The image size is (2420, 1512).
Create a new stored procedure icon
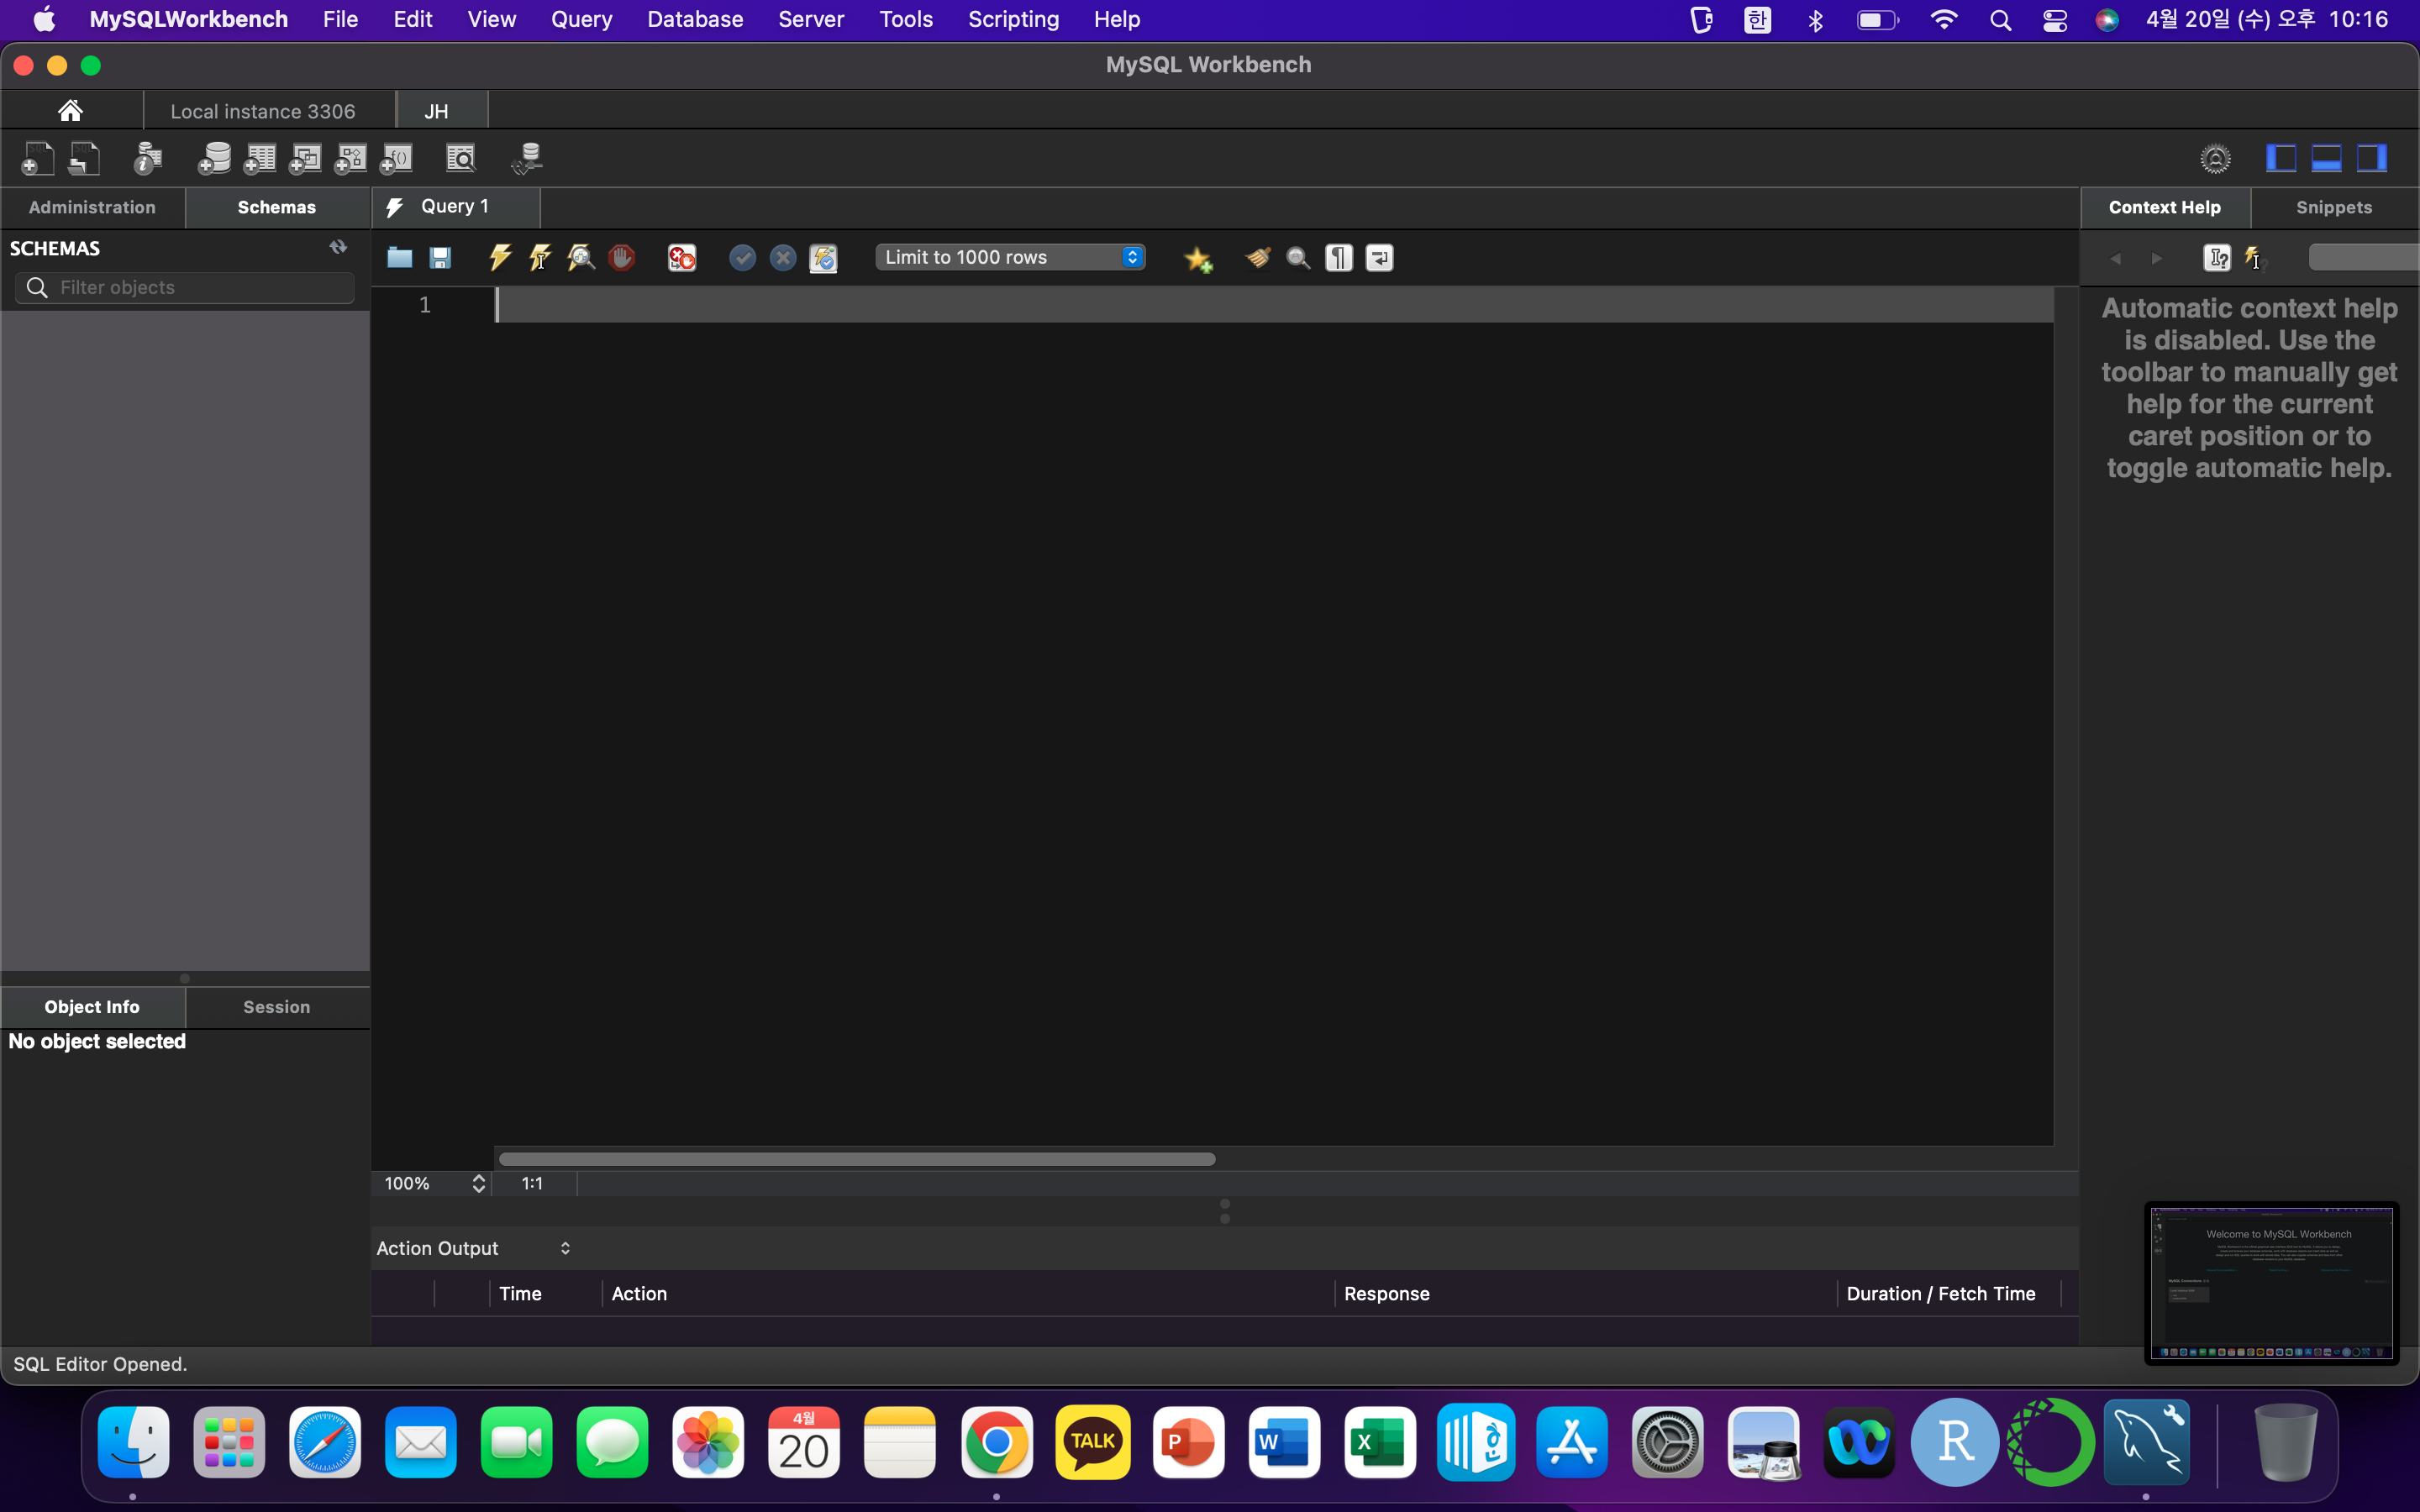pos(350,158)
